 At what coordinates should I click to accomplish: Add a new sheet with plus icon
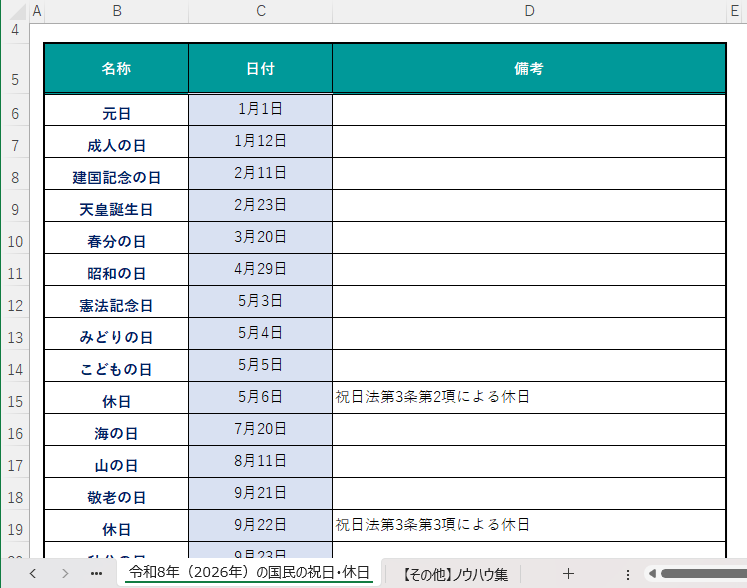click(x=568, y=574)
